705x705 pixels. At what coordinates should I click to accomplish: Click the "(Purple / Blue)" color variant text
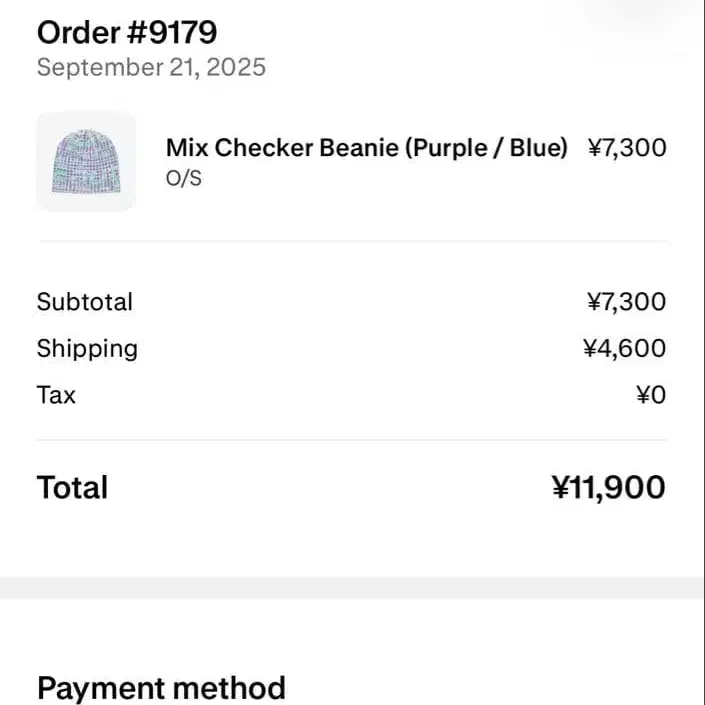[x=486, y=148]
